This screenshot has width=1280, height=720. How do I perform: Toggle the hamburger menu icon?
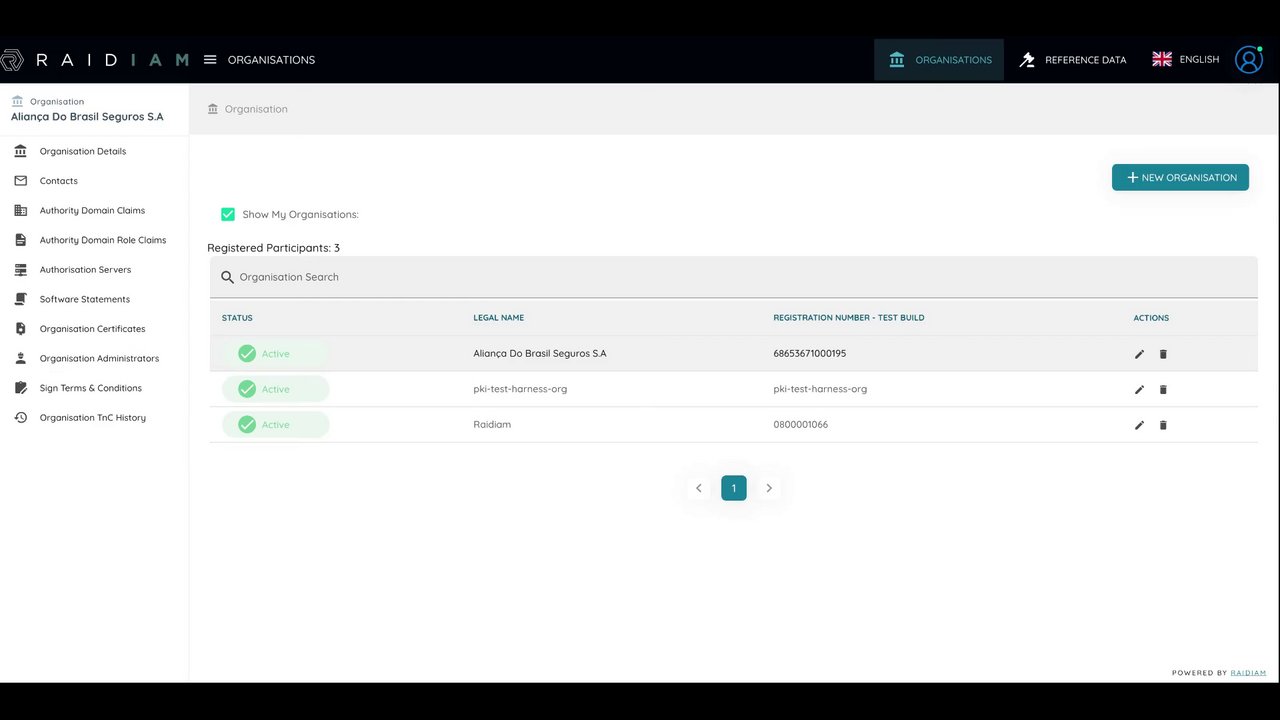click(210, 60)
